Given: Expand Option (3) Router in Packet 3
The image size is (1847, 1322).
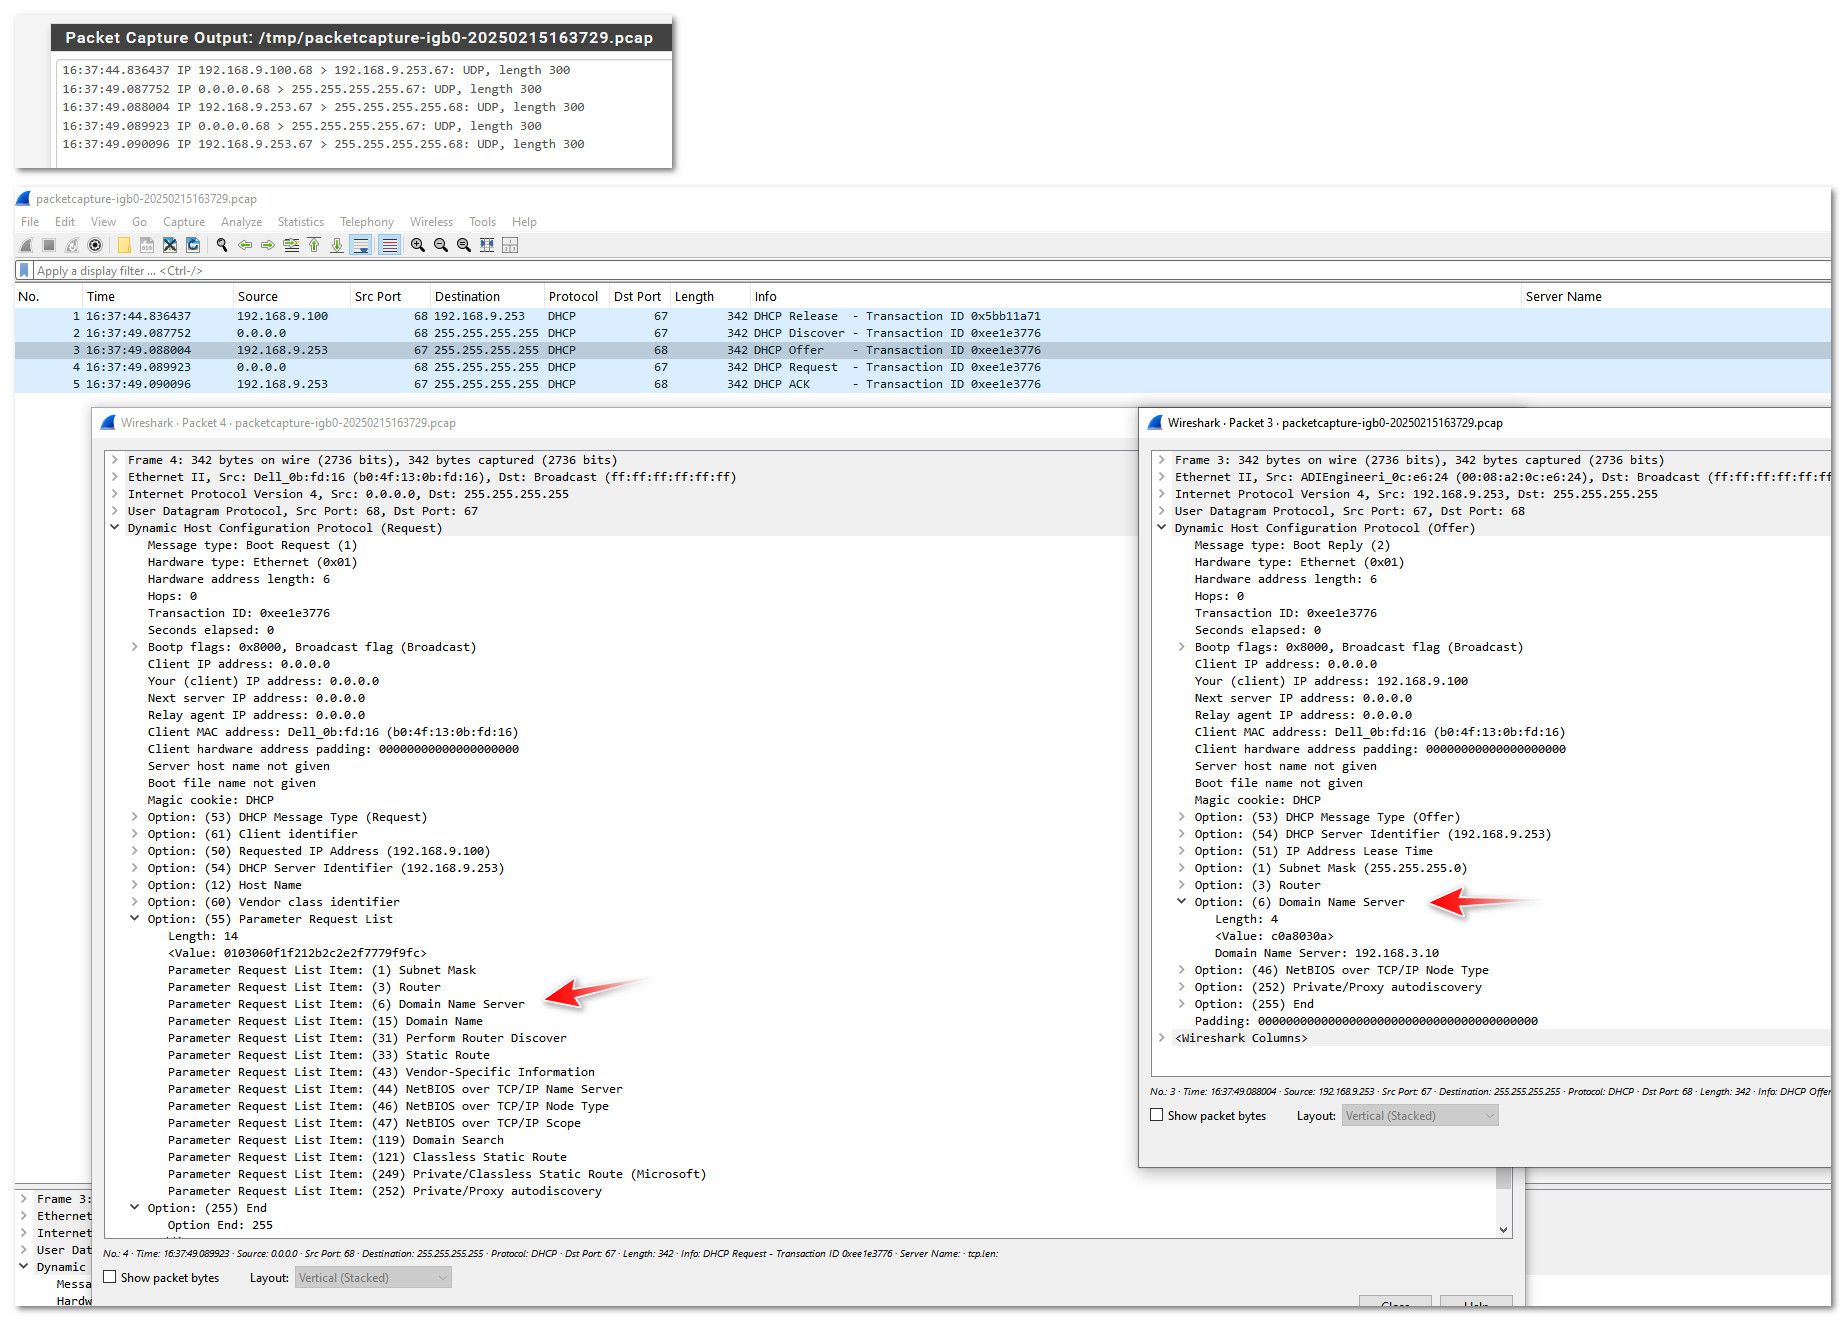Looking at the screenshot, I should (x=1182, y=885).
